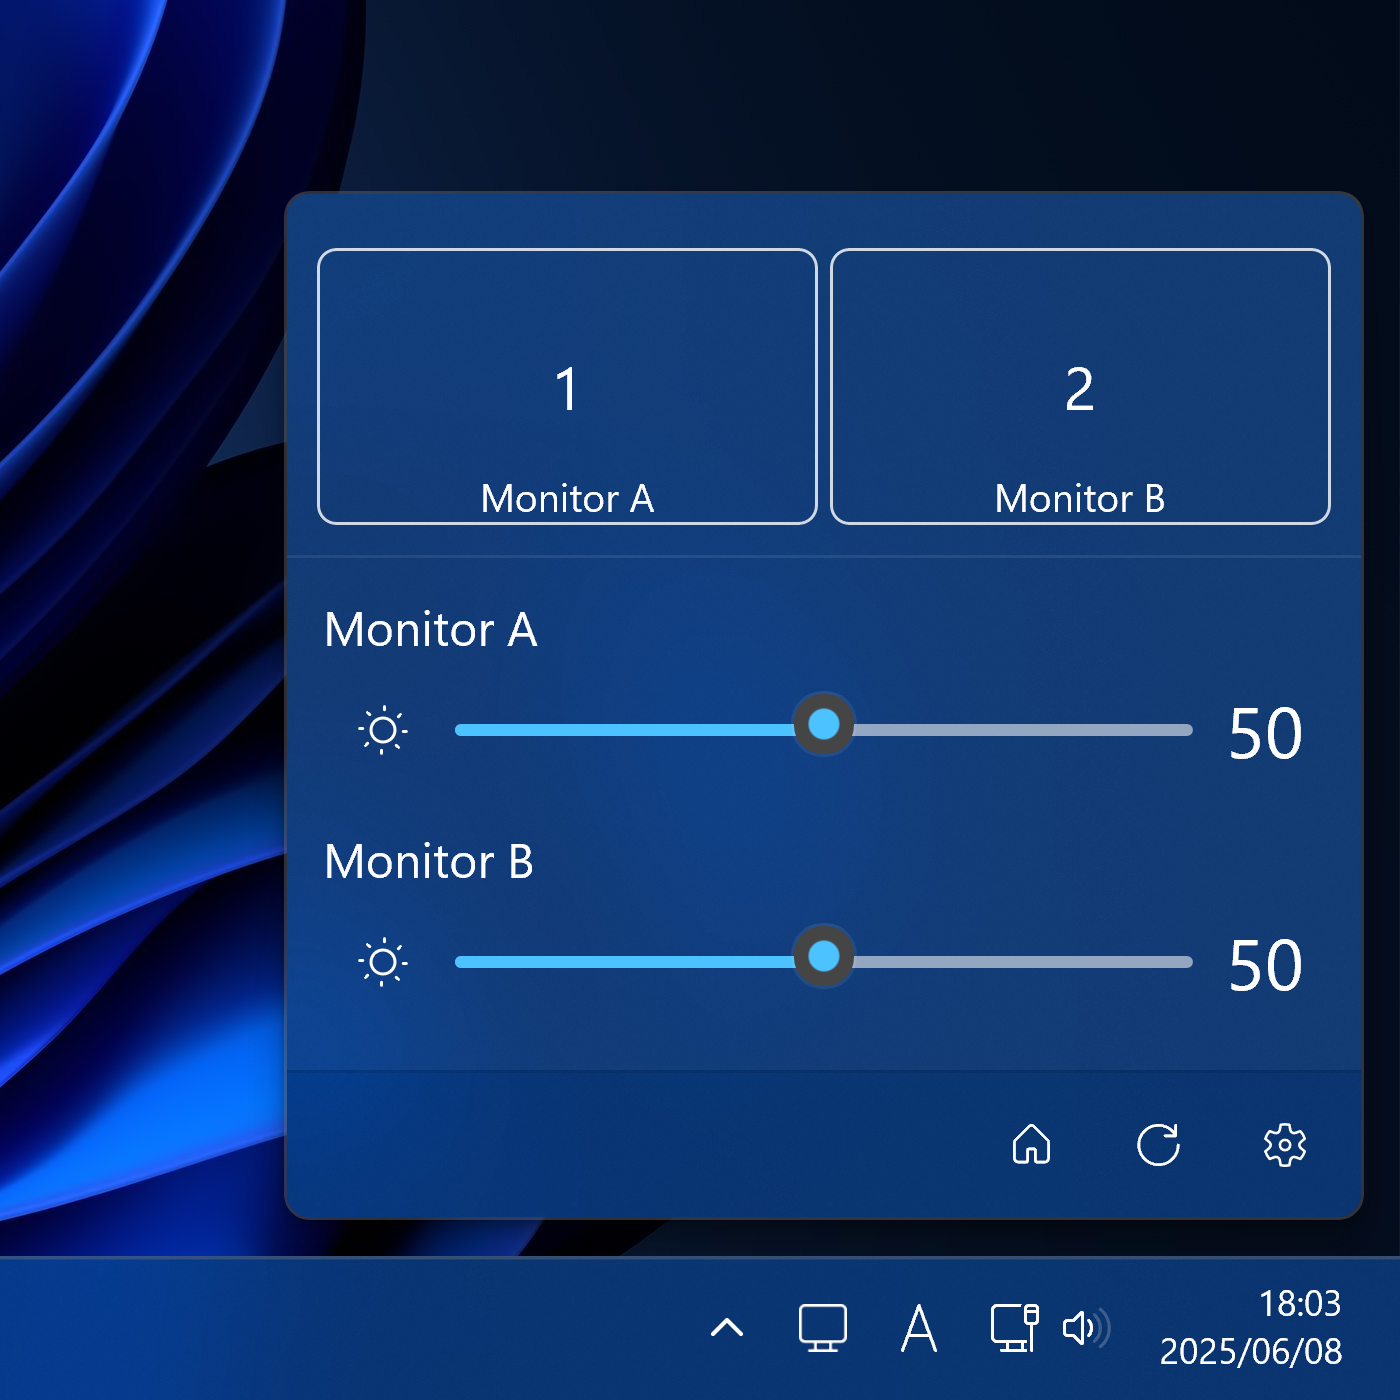Click the Monitor A brightness slider handle
This screenshot has height=1400, width=1400.
point(824,724)
